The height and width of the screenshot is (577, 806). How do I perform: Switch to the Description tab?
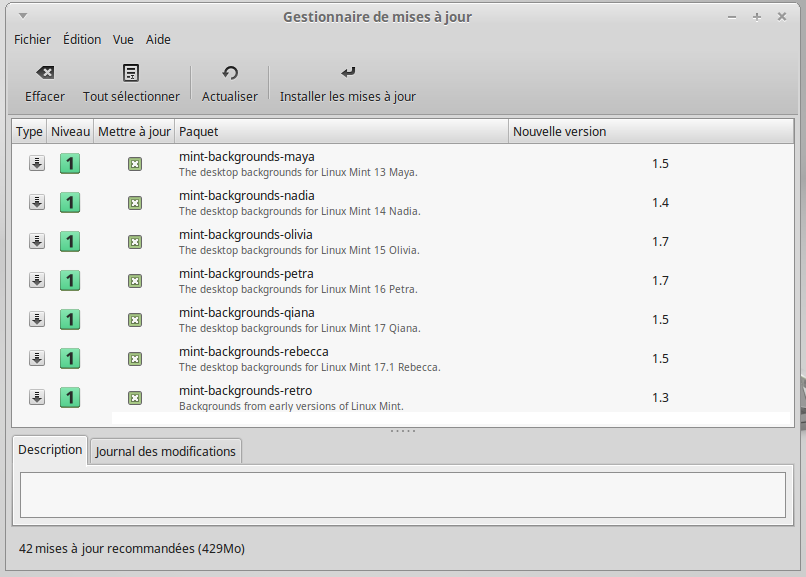tap(50, 450)
